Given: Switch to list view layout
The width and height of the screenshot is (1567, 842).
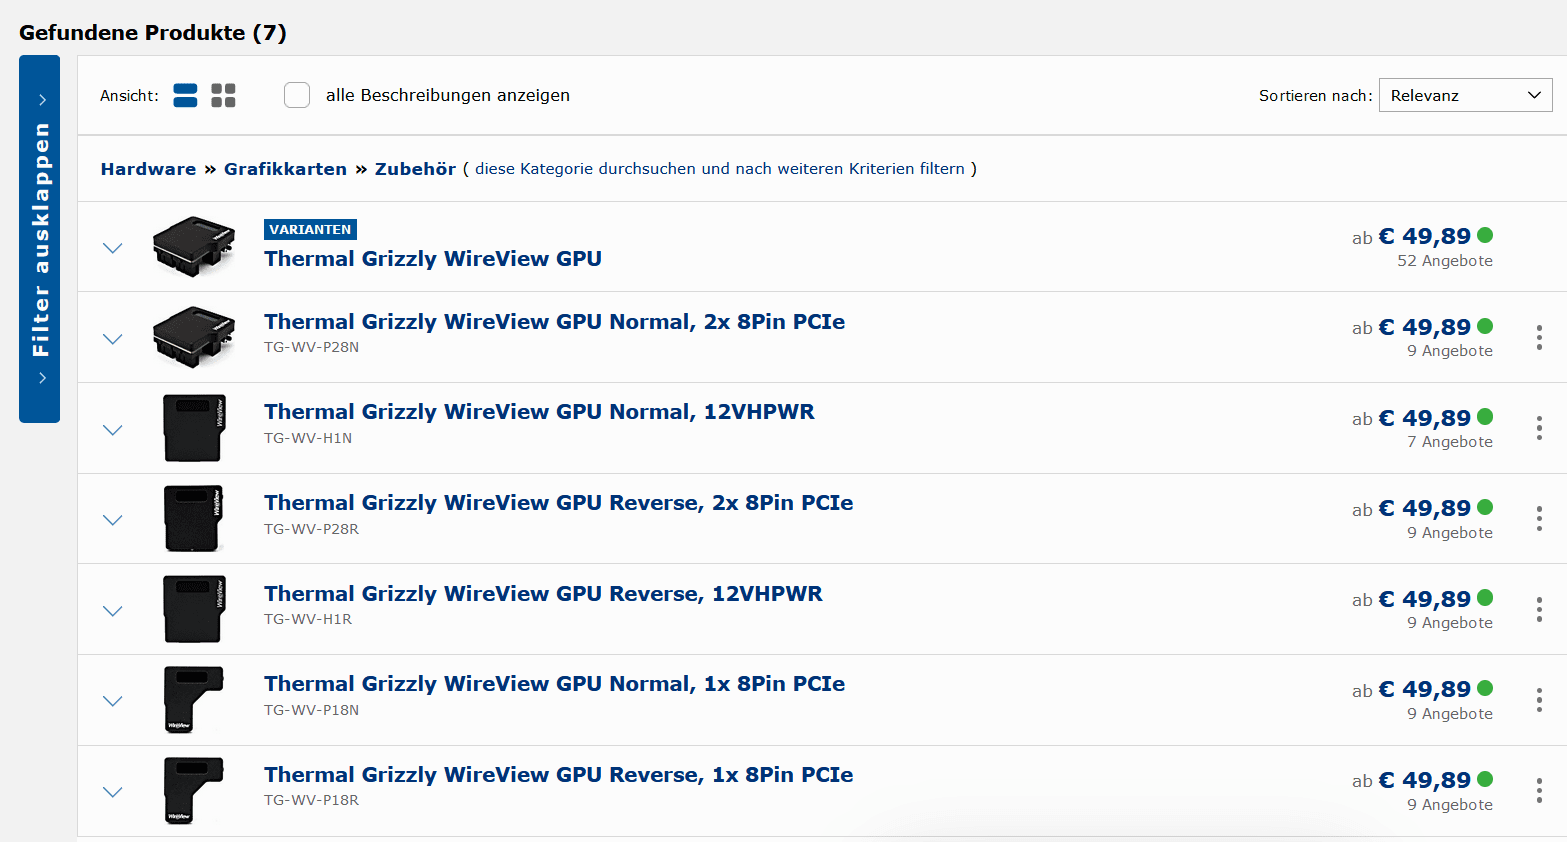Looking at the screenshot, I should coord(185,95).
